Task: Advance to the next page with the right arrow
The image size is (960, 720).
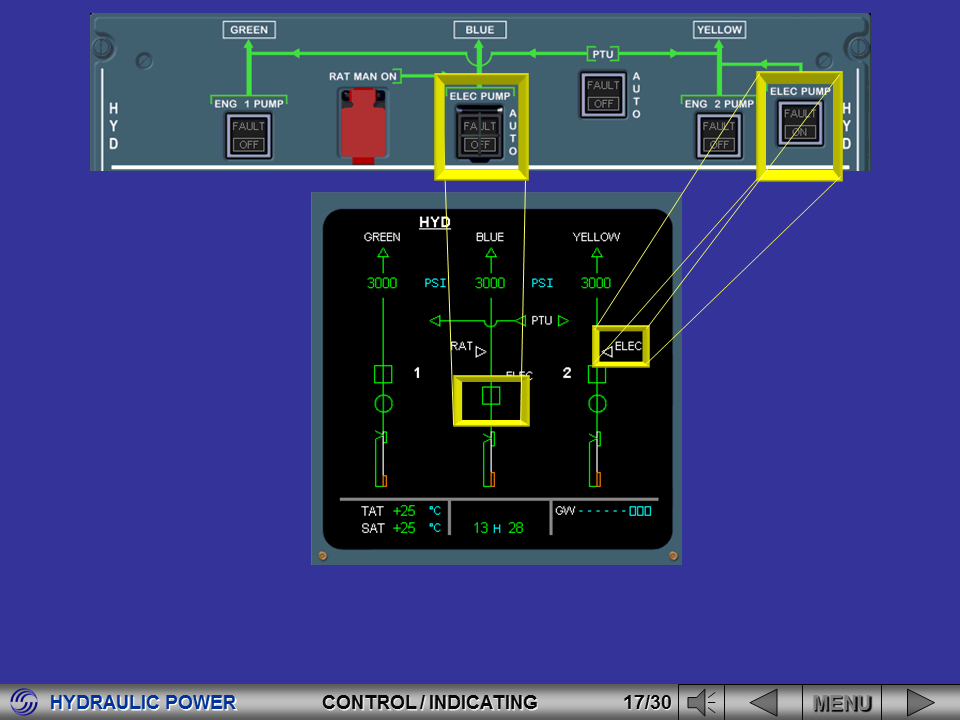Action: (917, 701)
